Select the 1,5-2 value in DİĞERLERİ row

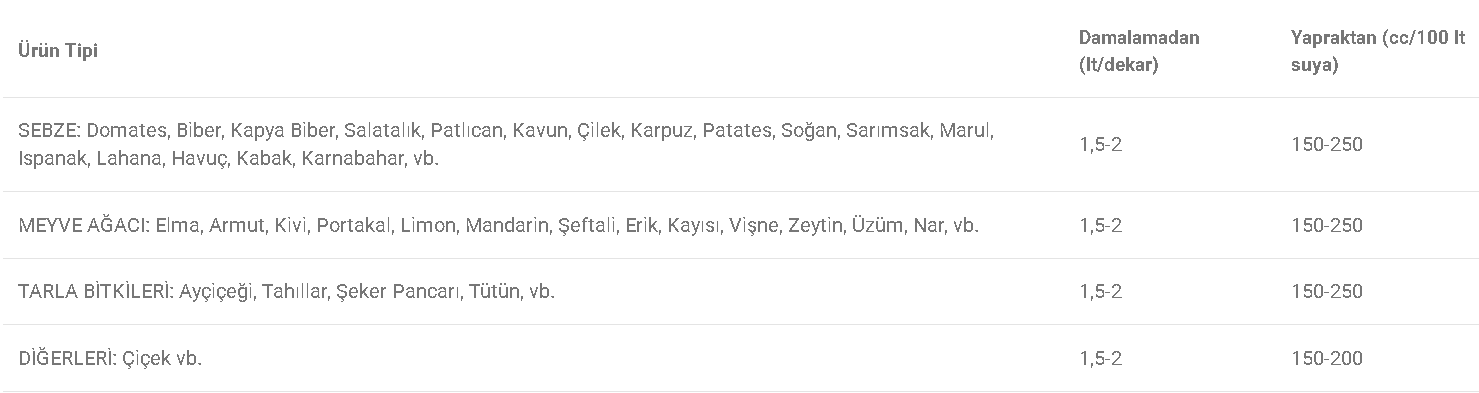click(x=1100, y=358)
